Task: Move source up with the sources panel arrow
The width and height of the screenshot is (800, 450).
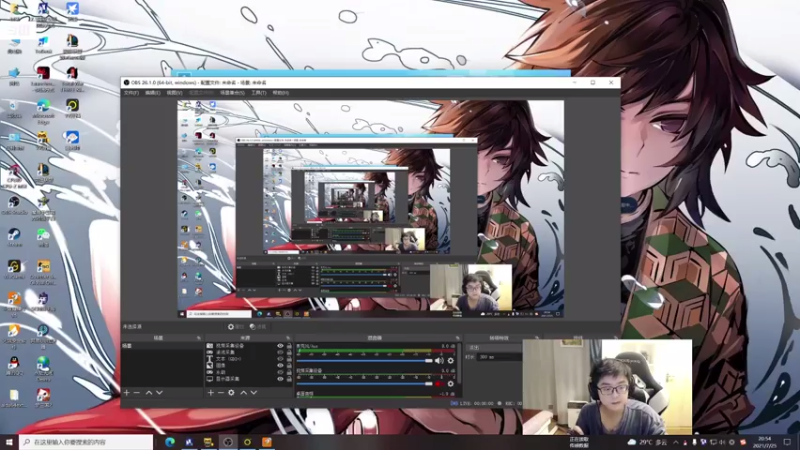Action: (x=243, y=393)
